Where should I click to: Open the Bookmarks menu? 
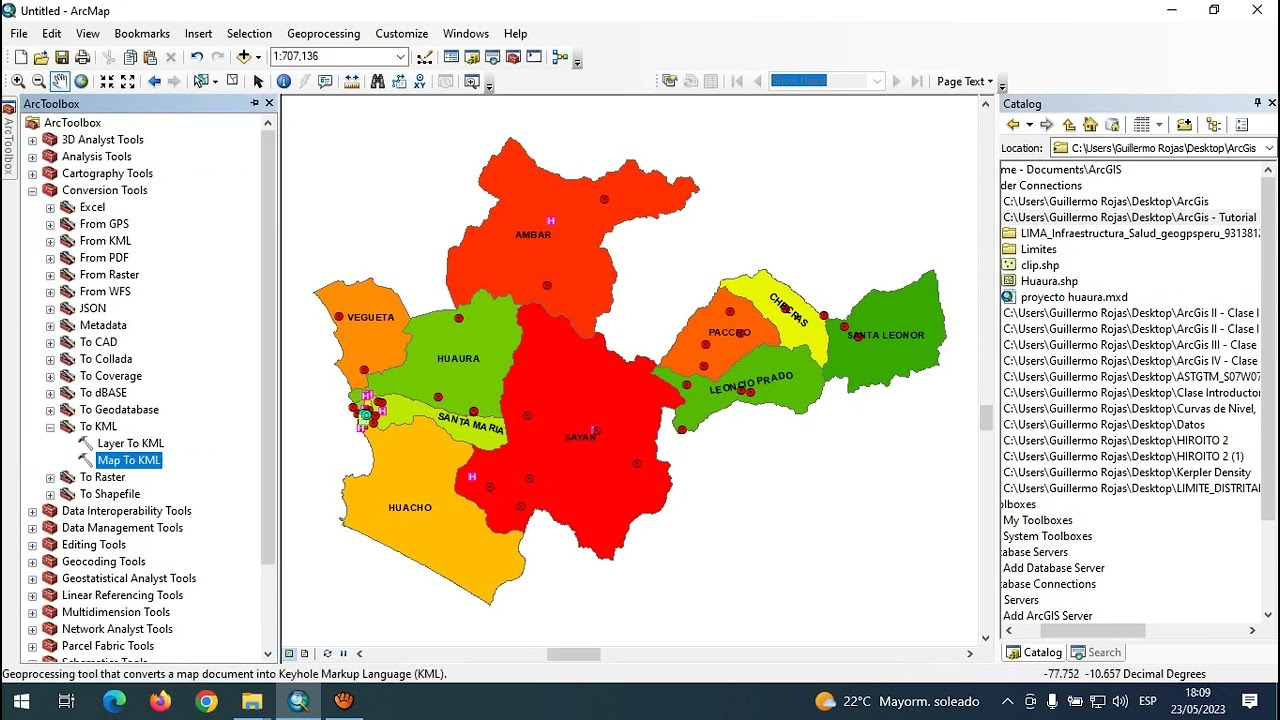pos(142,33)
